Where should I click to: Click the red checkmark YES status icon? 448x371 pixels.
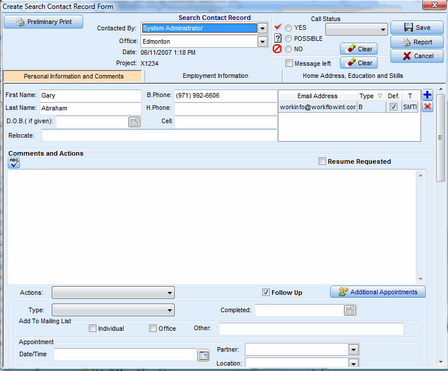(278, 26)
